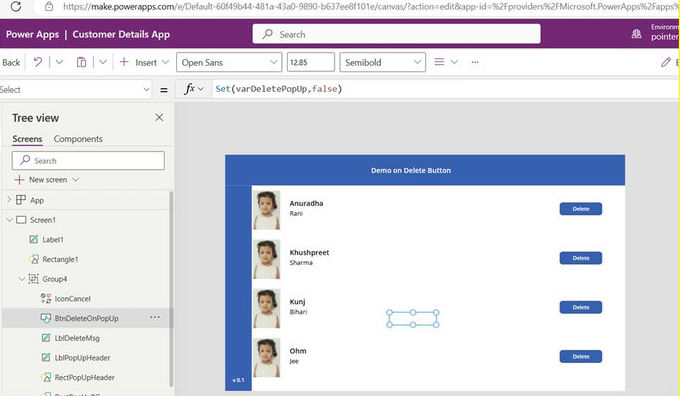Close the Tree view panel

click(159, 117)
